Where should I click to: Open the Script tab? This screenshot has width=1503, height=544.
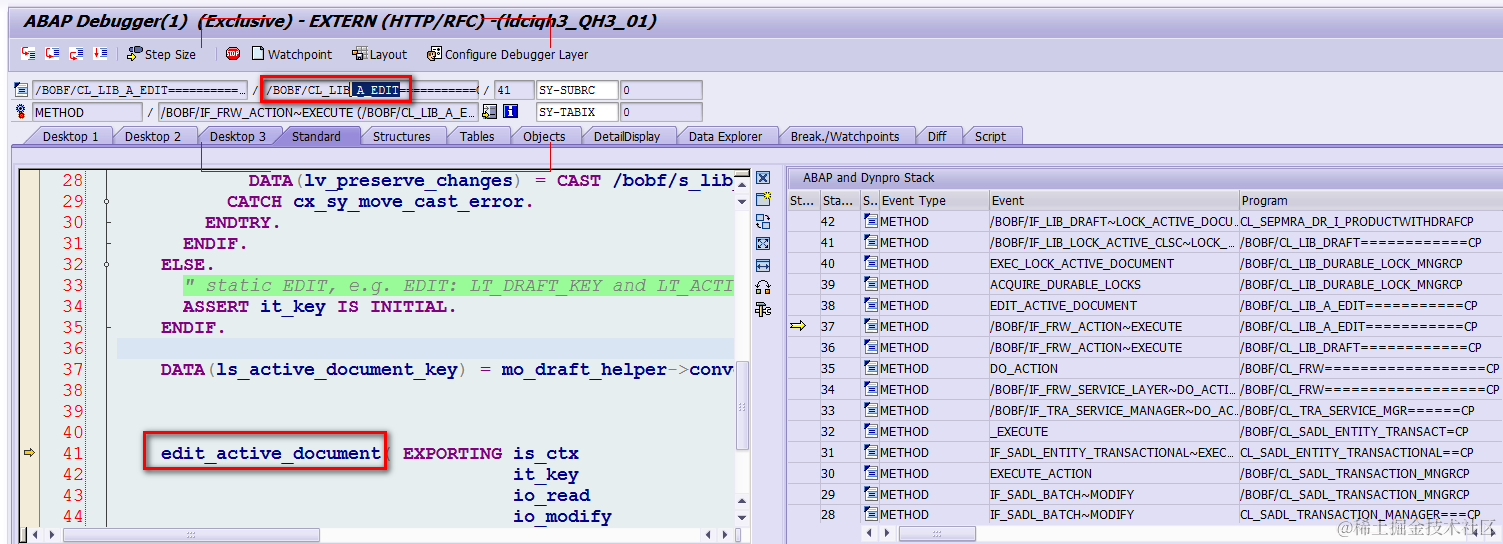pos(991,136)
